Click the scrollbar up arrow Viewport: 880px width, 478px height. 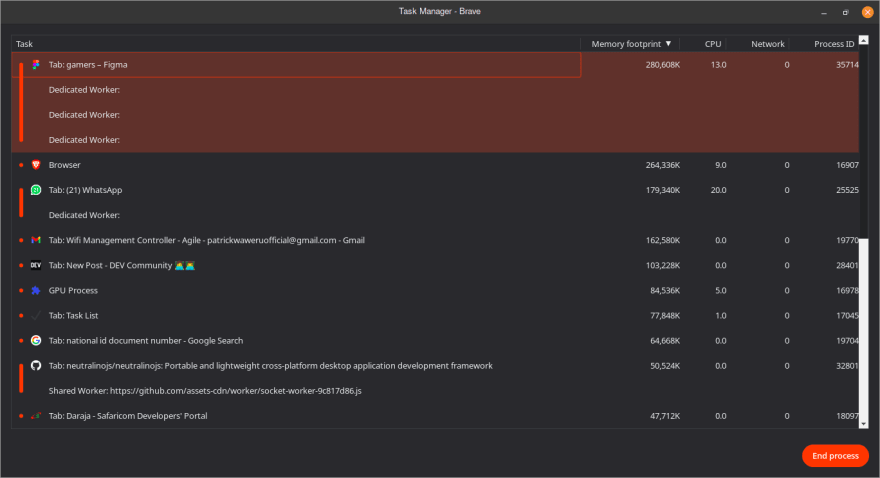tap(864, 40)
